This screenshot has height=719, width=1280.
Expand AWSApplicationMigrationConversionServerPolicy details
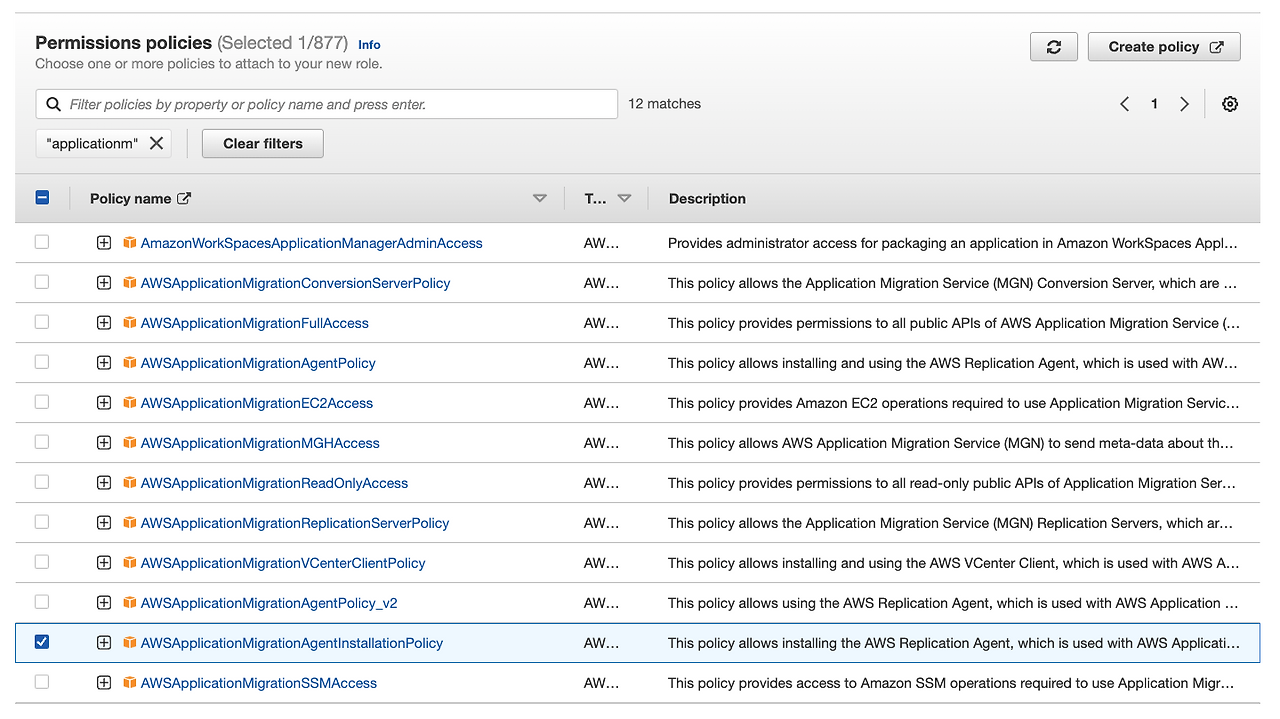(x=104, y=283)
